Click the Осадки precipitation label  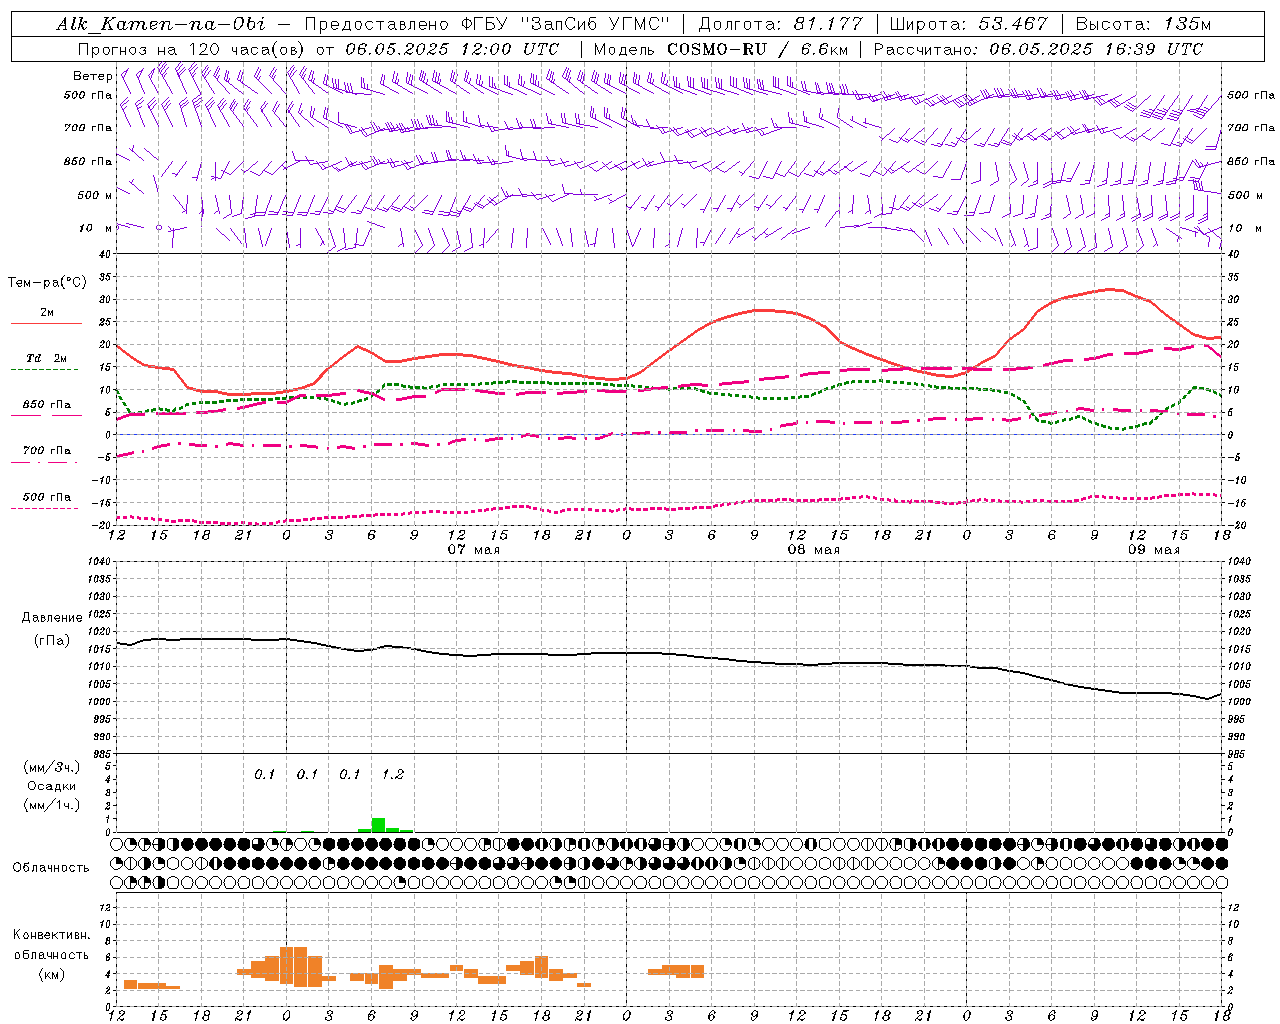click(52, 786)
